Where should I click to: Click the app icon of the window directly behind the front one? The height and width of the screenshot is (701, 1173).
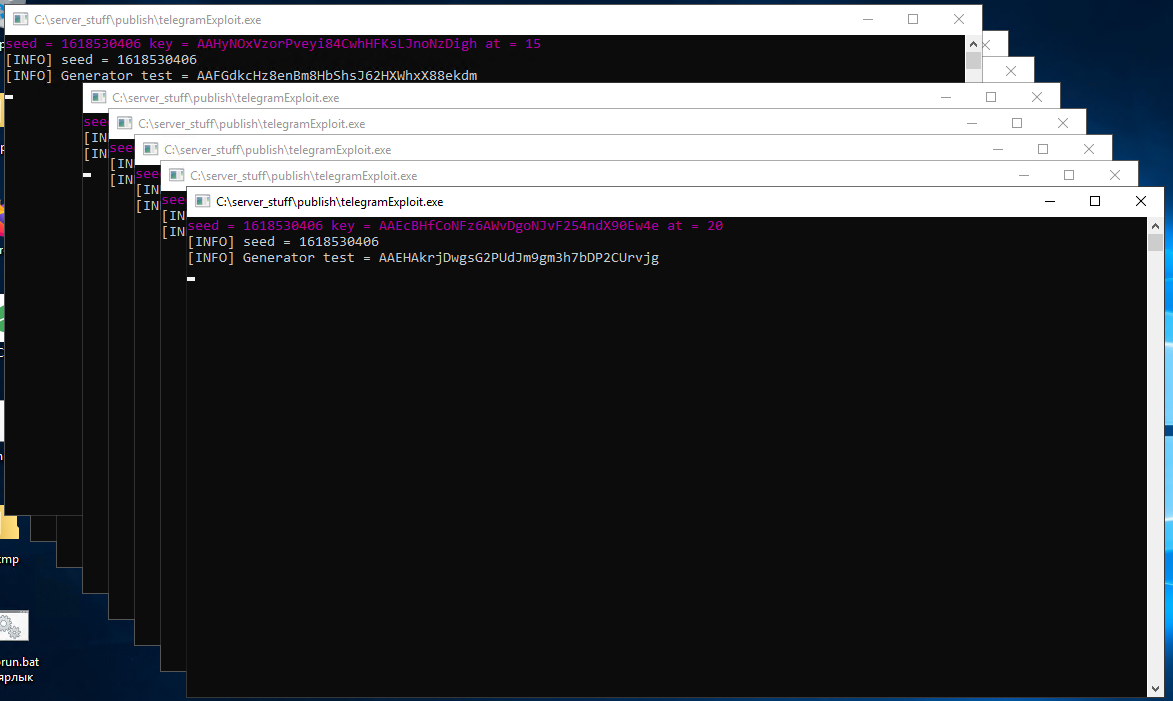[177, 175]
